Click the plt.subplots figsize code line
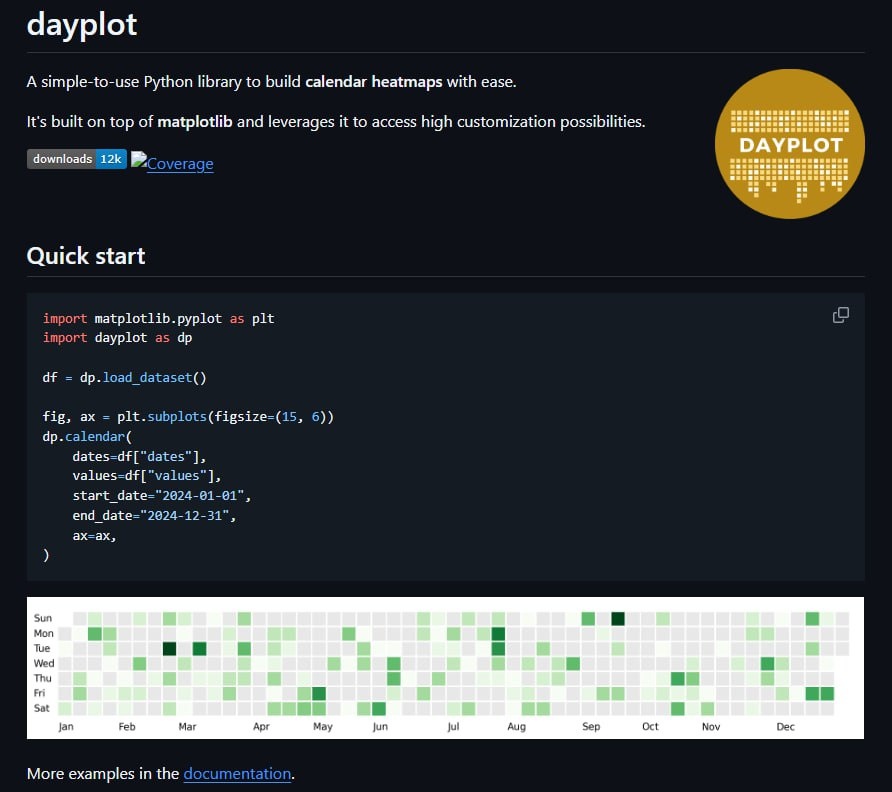Viewport: 892px width, 792px height. pos(188,416)
